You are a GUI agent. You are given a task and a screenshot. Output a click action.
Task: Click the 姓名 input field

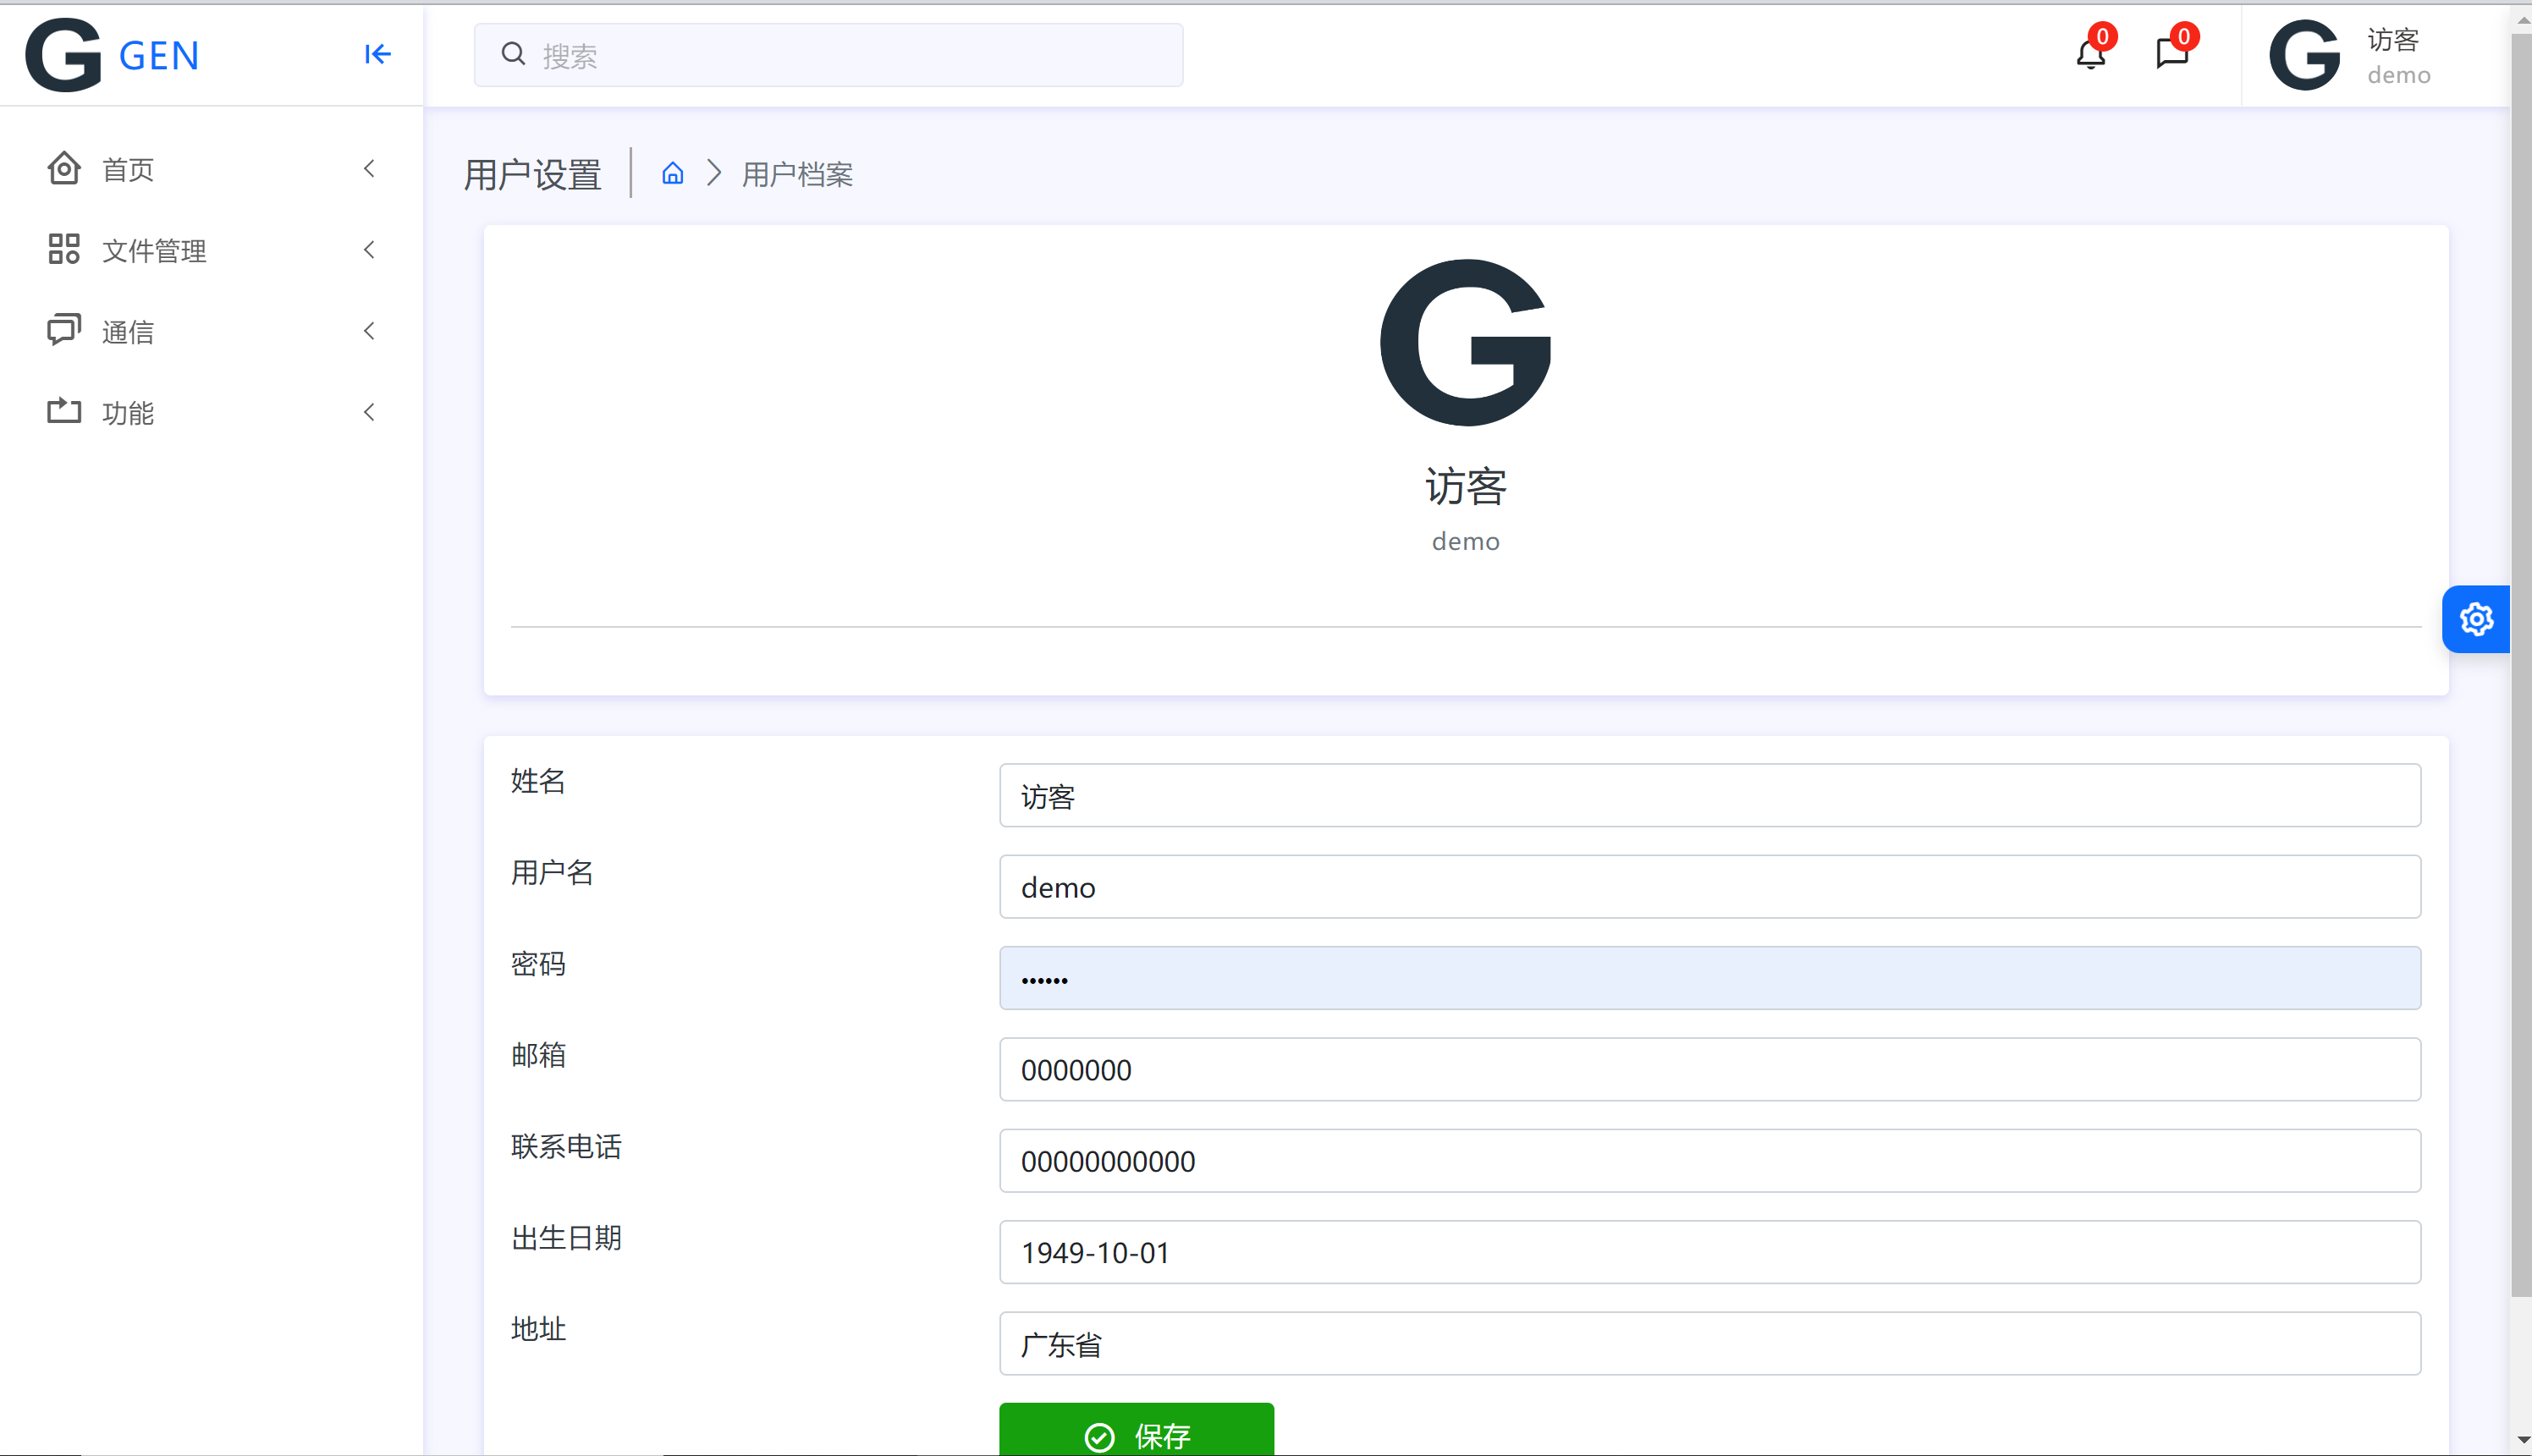(1709, 795)
